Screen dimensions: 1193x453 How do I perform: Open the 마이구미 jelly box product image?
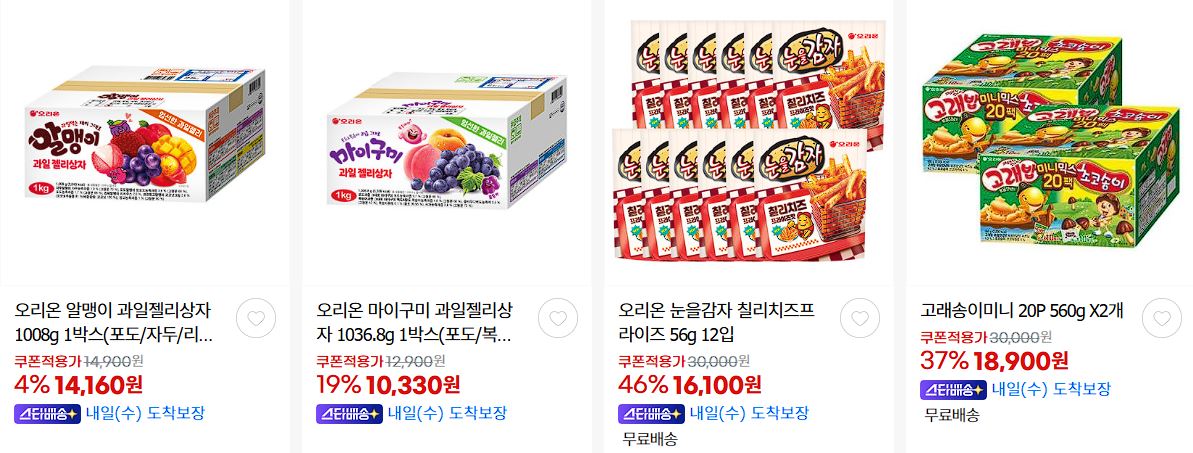(447, 143)
